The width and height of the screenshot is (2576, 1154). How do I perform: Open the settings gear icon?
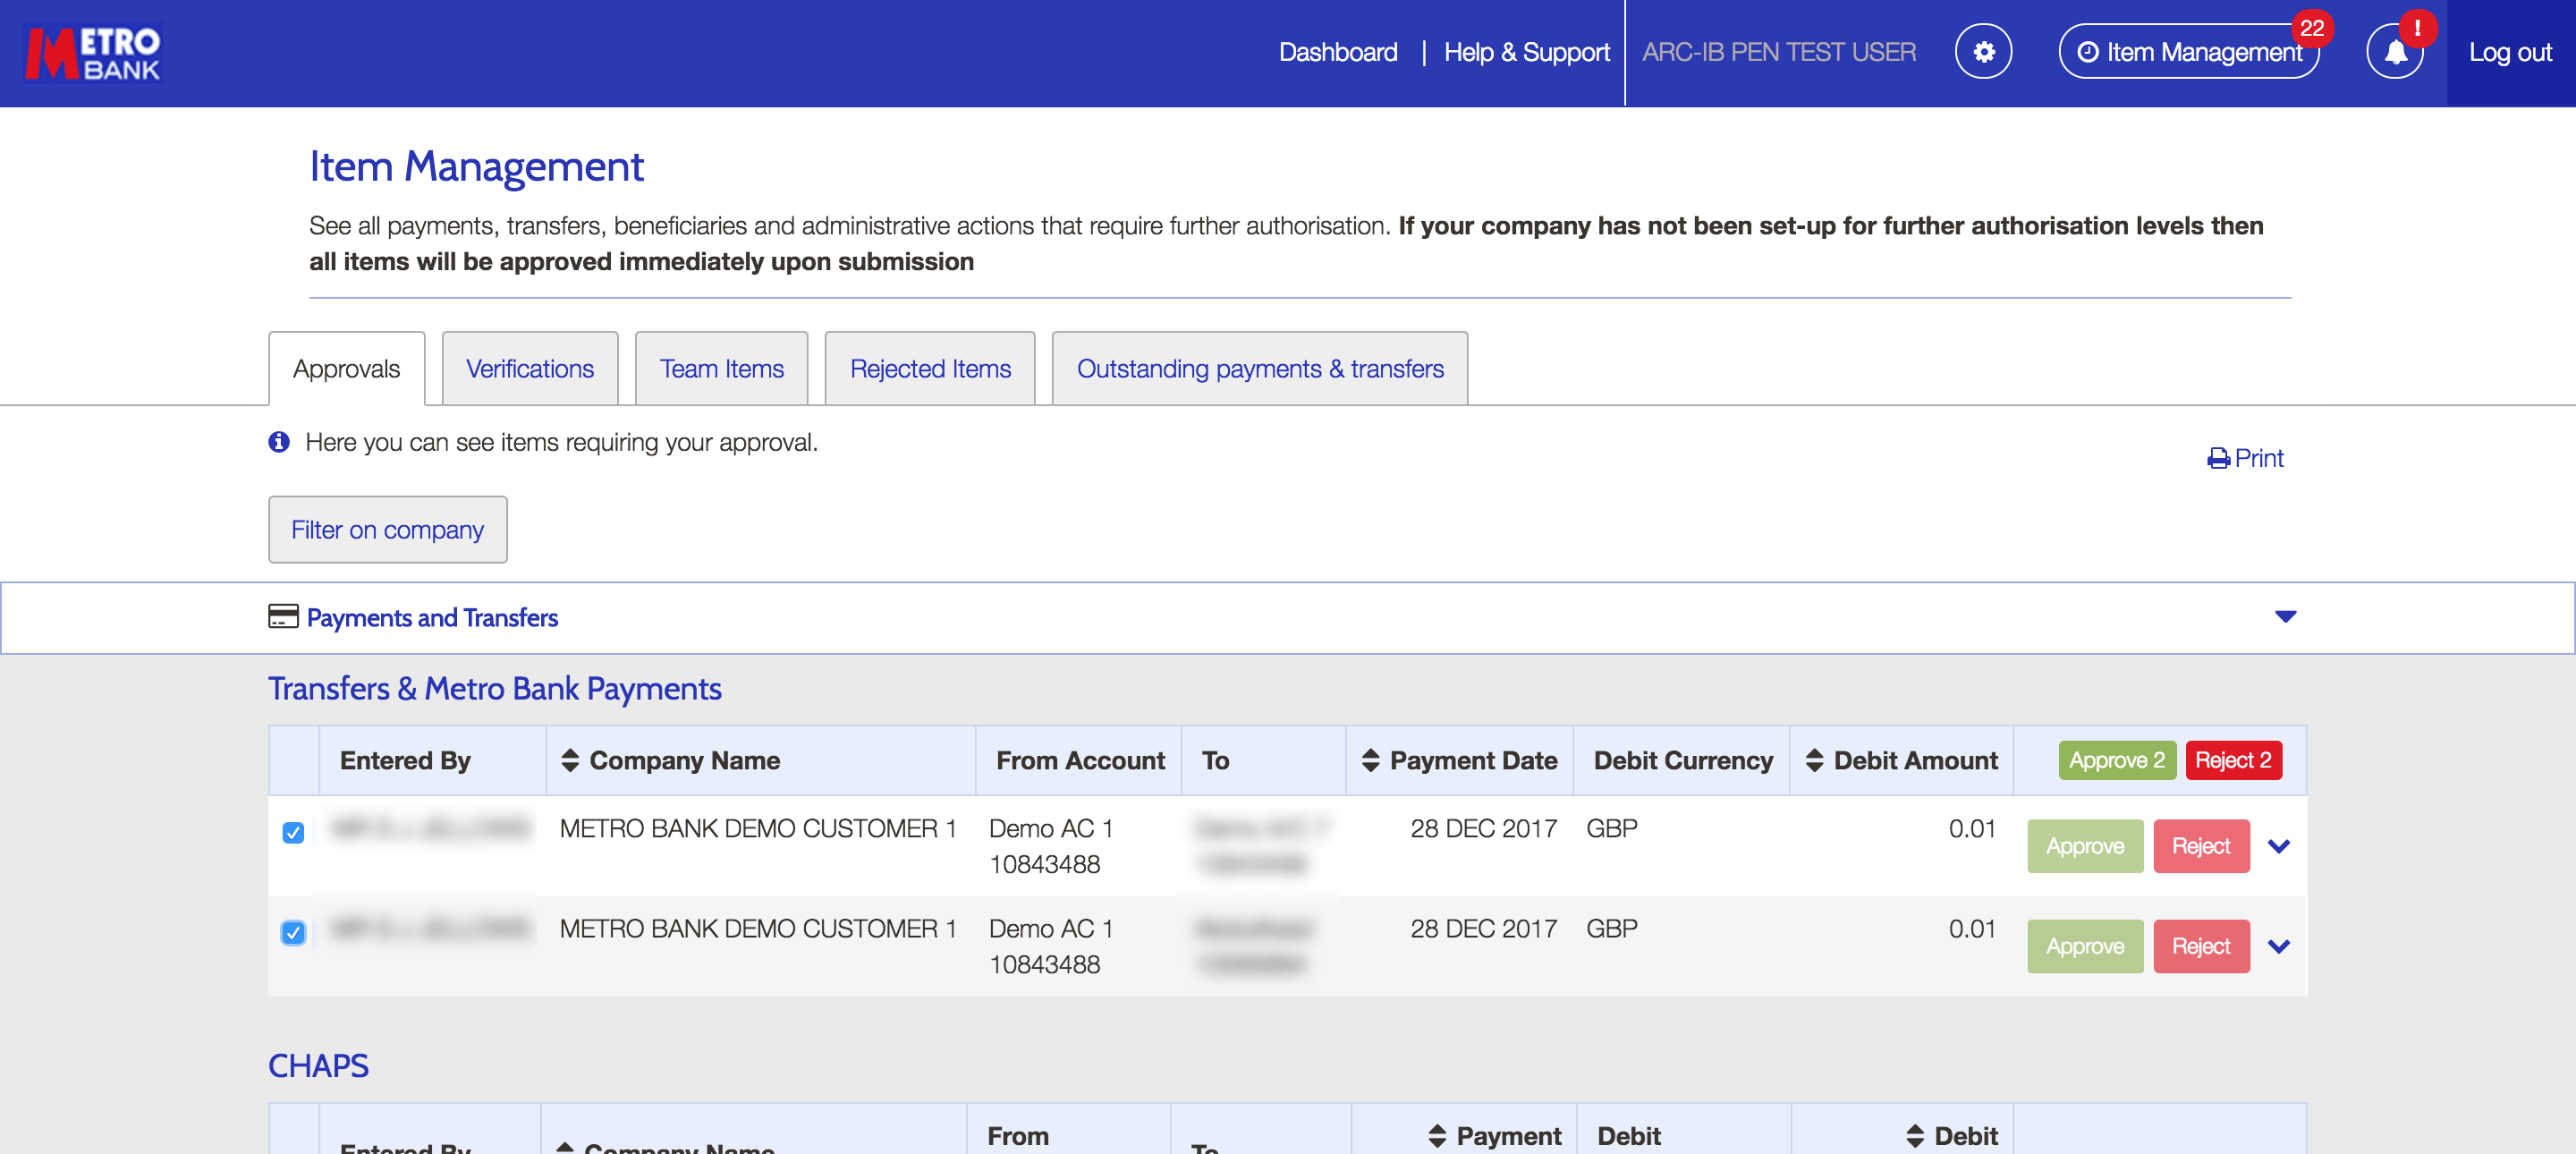pos(1983,52)
